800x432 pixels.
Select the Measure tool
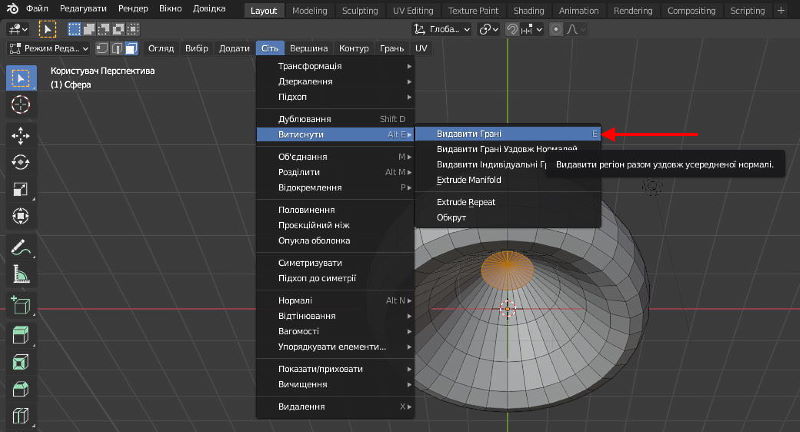(x=21, y=274)
